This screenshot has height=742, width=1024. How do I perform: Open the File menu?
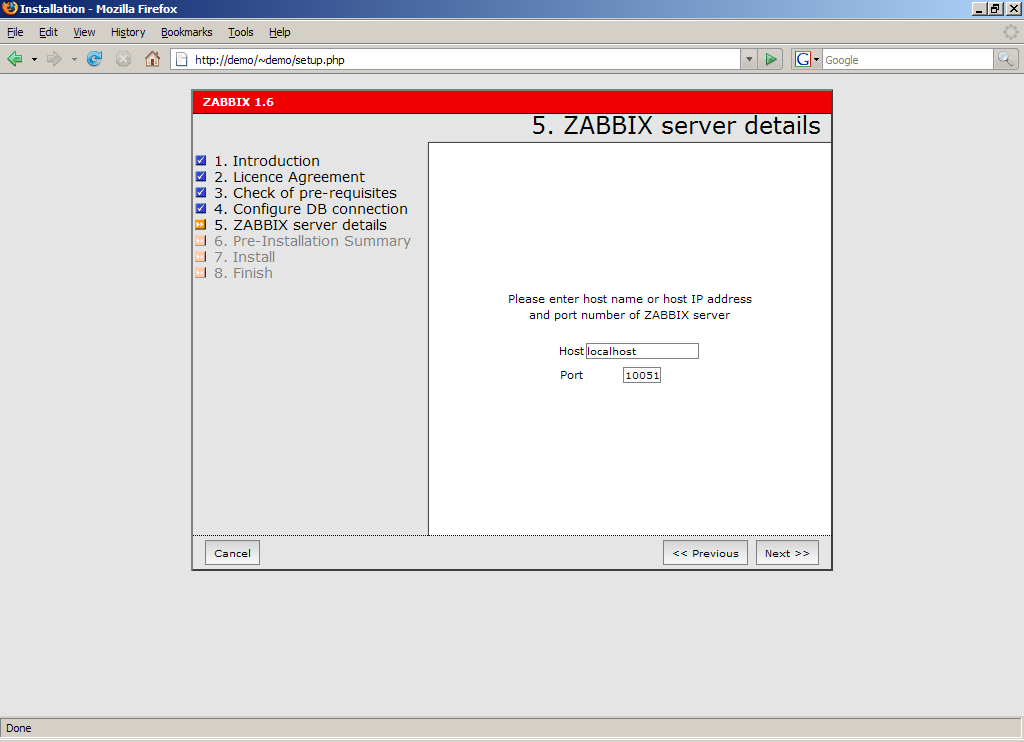(x=15, y=32)
